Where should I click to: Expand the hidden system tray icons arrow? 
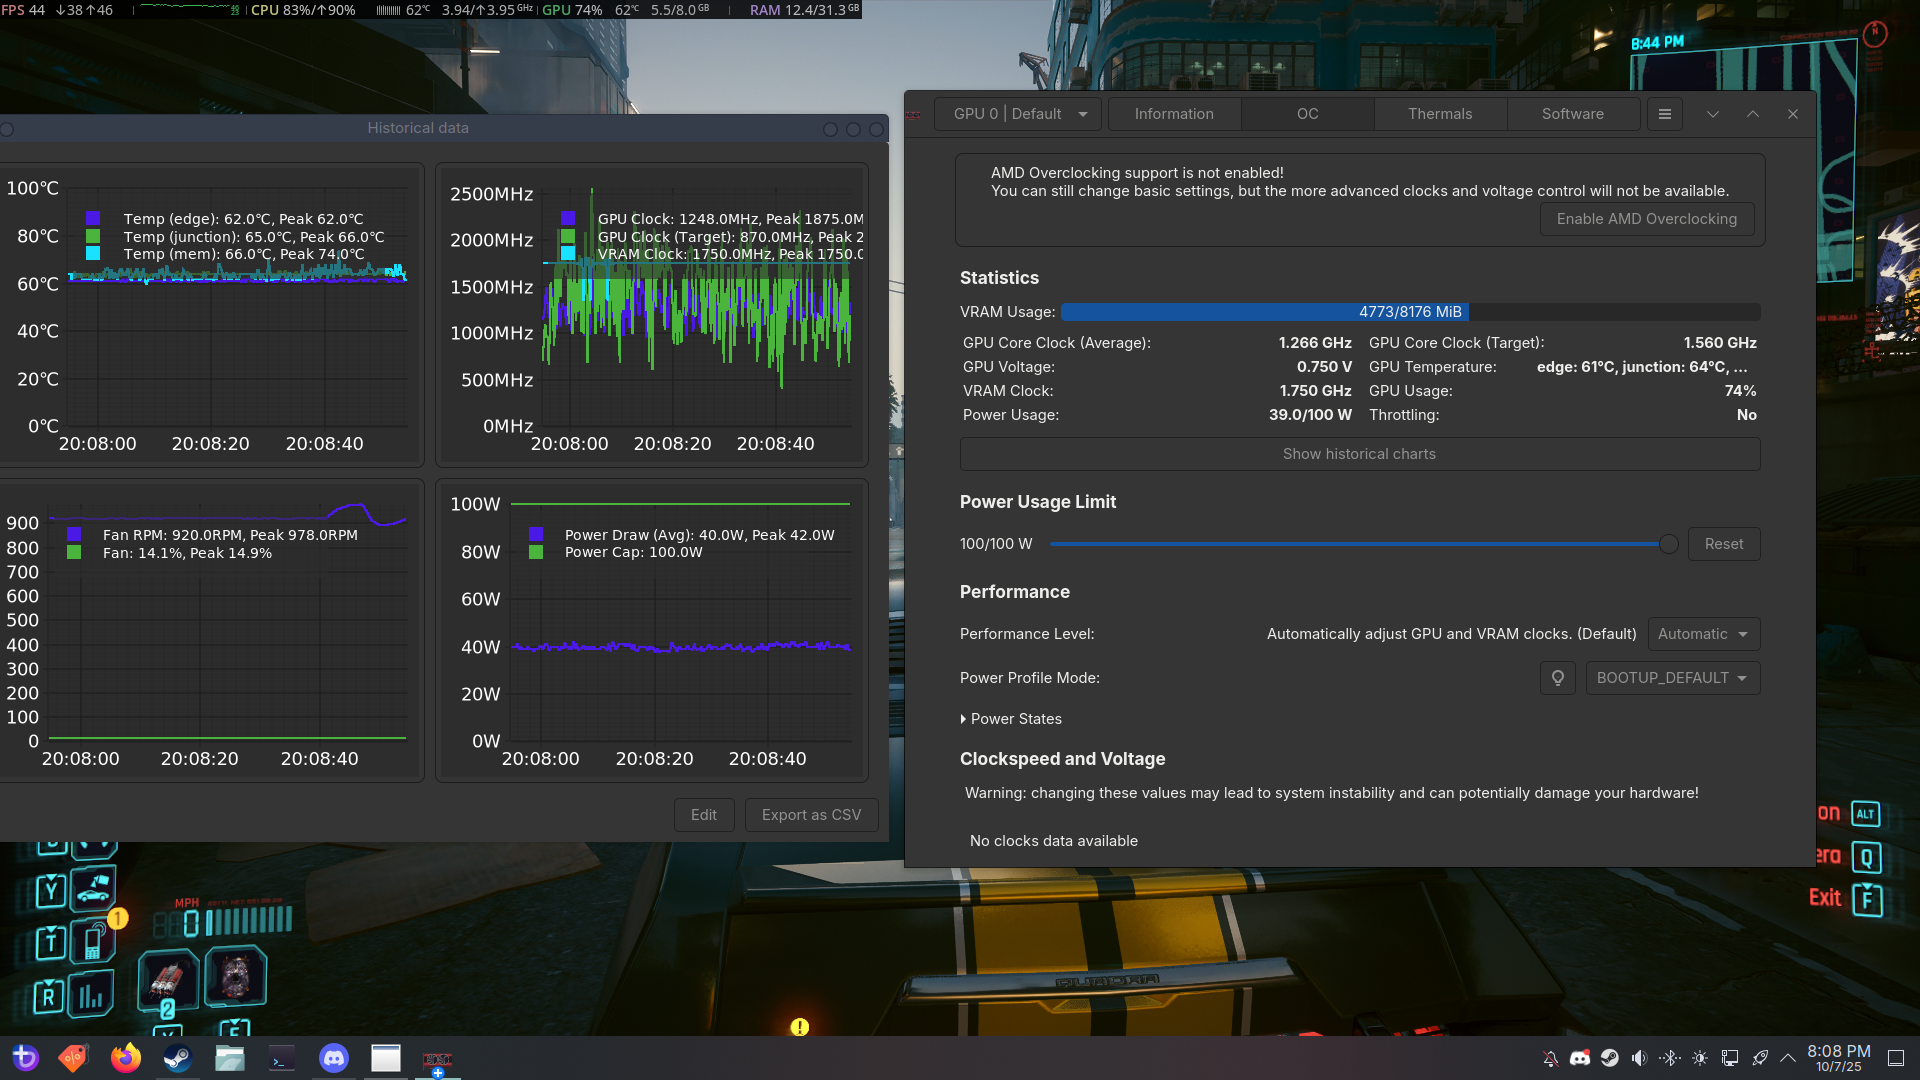1788,1058
